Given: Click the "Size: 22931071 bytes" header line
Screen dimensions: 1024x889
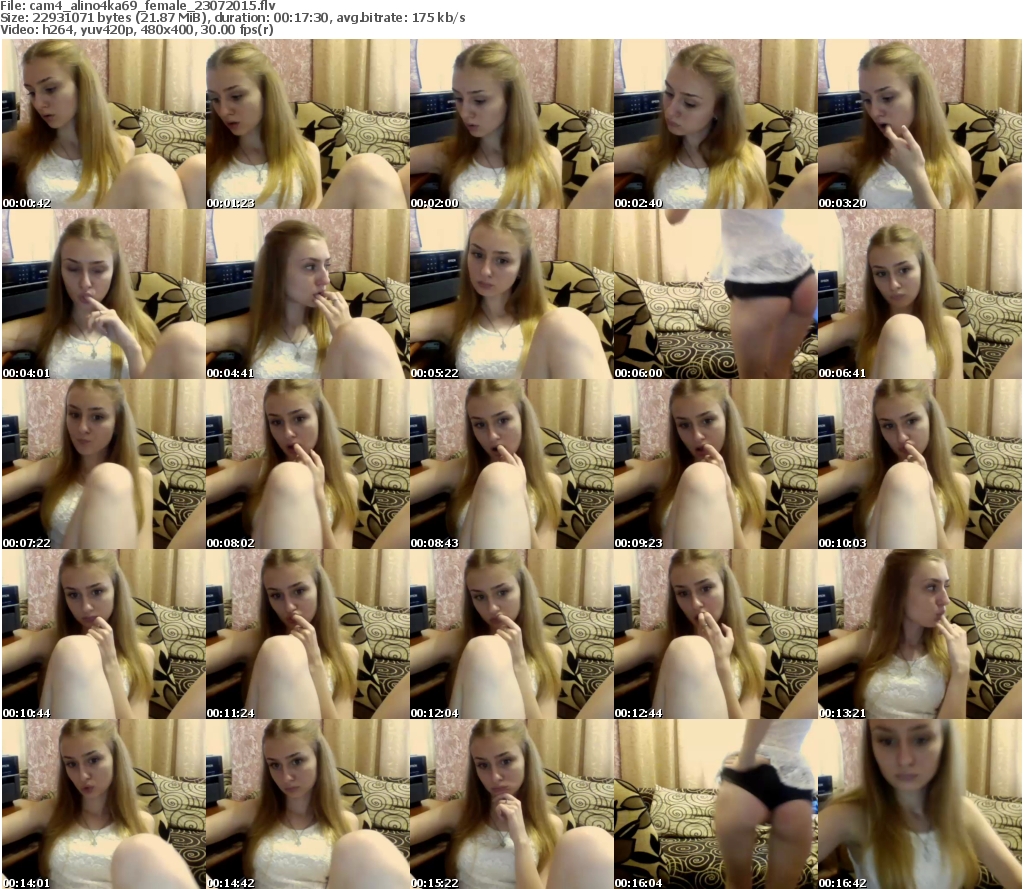Looking at the screenshot, I should point(232,18).
